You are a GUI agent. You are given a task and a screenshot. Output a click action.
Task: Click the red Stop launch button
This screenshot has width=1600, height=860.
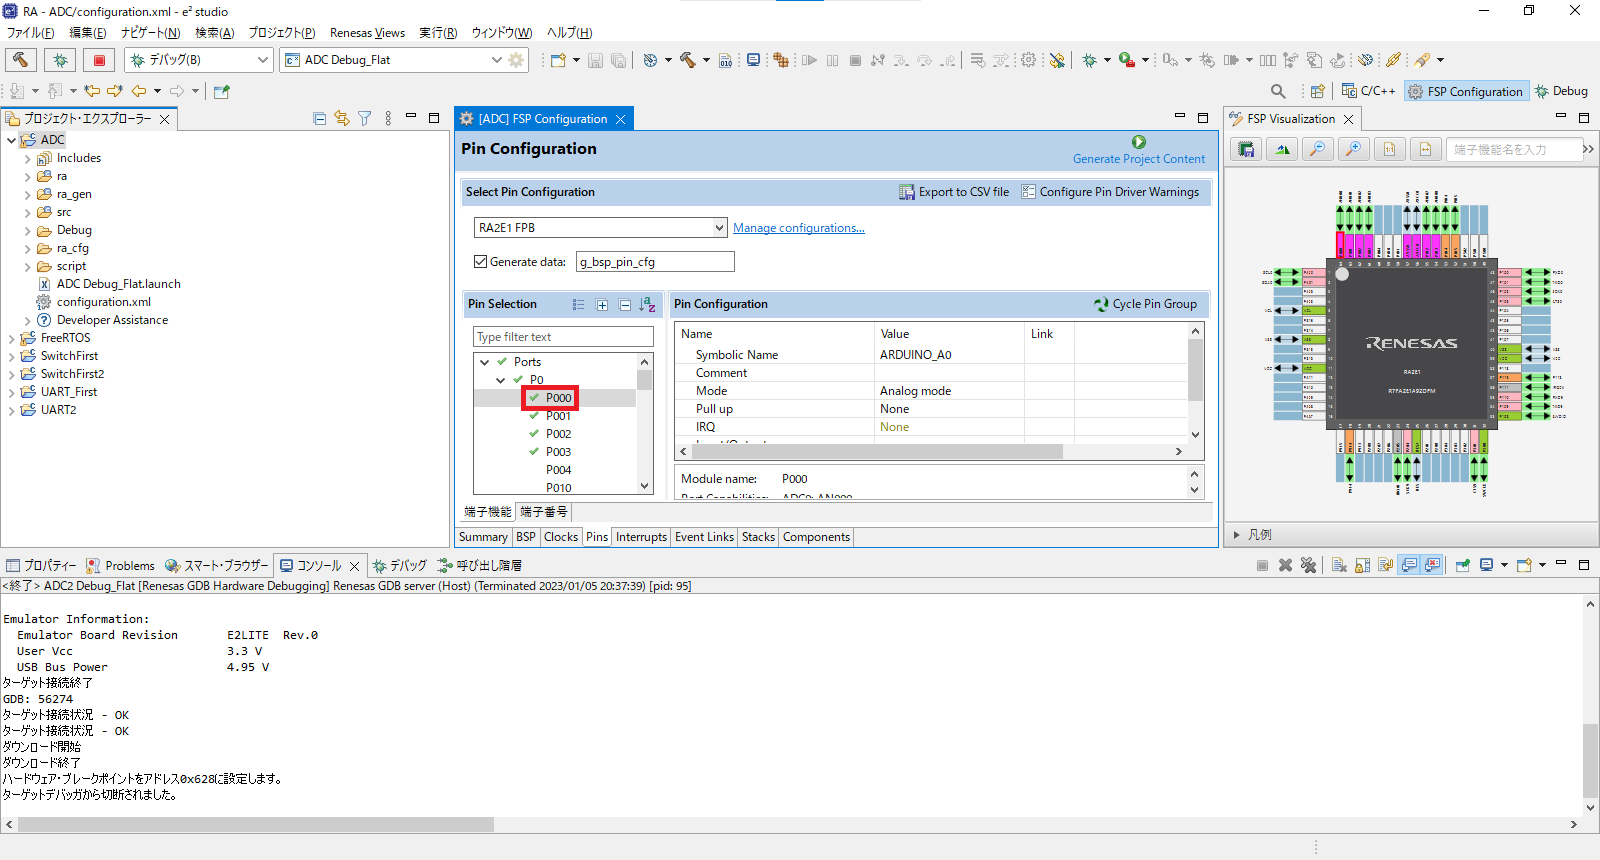(x=99, y=60)
